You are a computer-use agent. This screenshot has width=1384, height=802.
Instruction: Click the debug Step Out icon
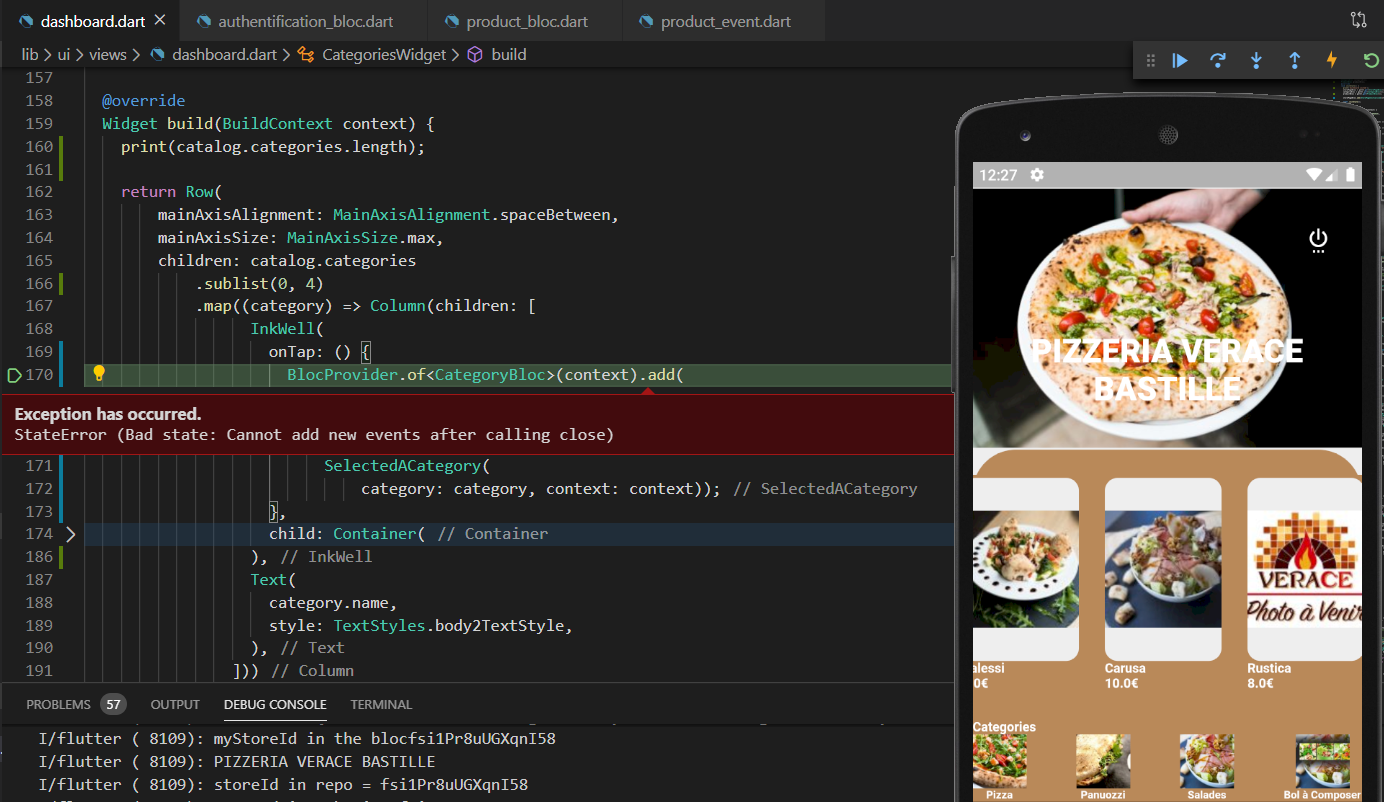point(1294,61)
